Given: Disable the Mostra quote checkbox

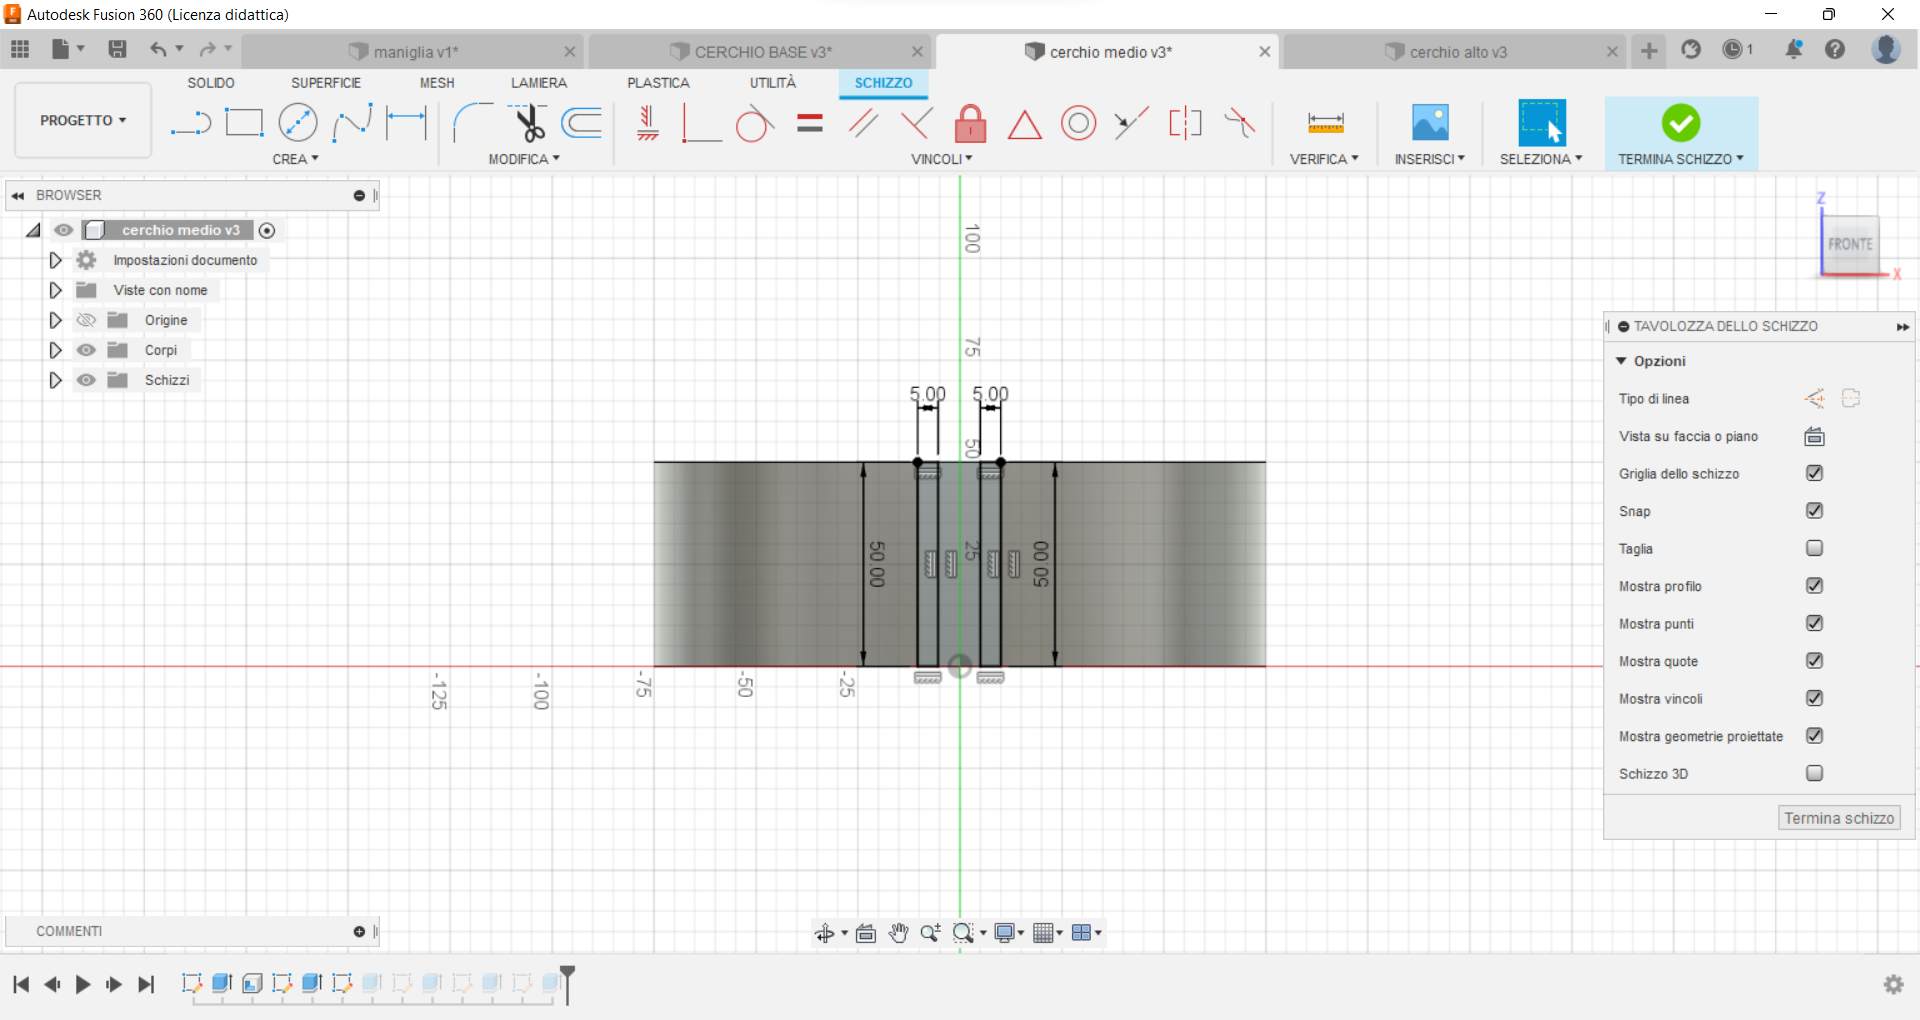Looking at the screenshot, I should pyautogui.click(x=1815, y=661).
